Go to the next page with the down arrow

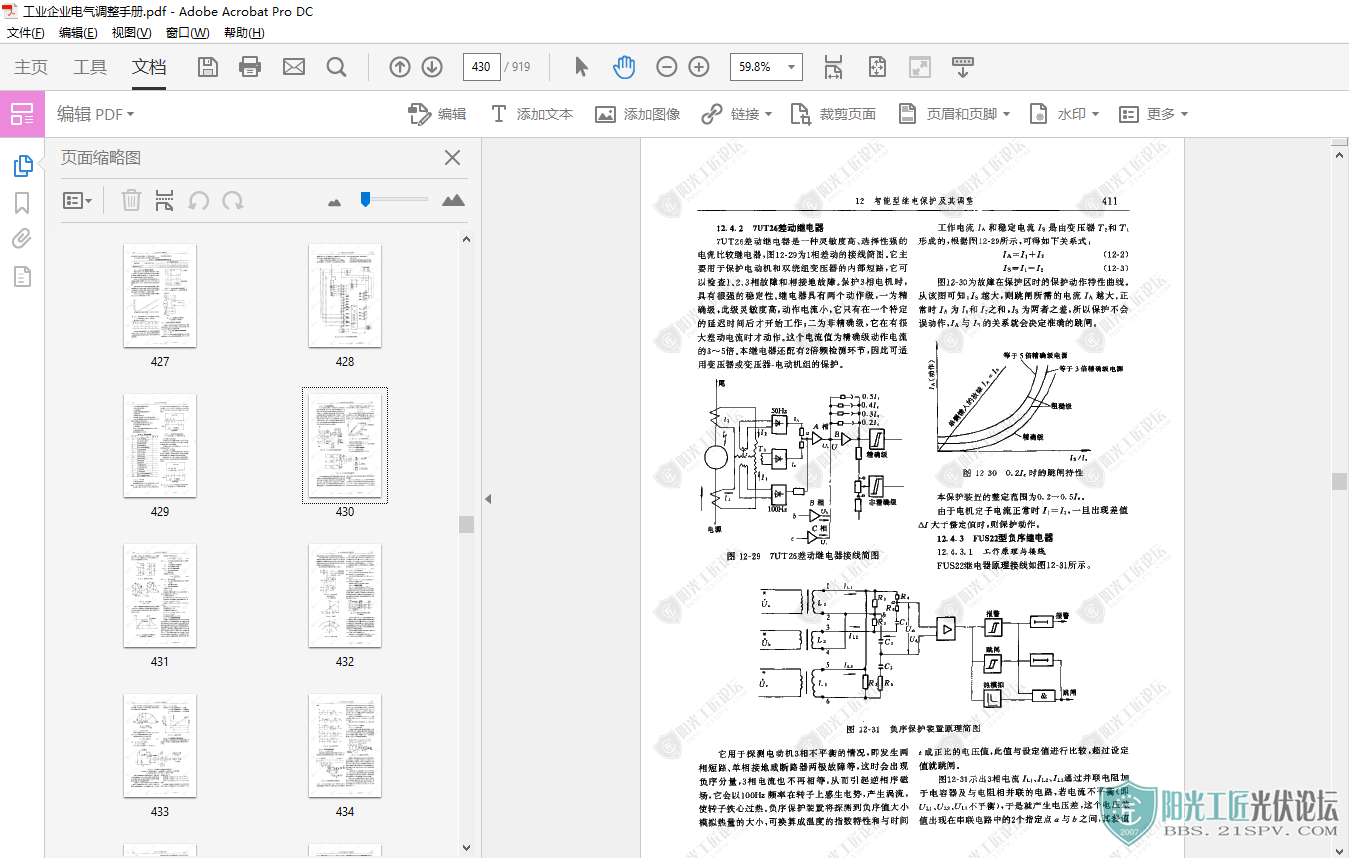[432, 67]
